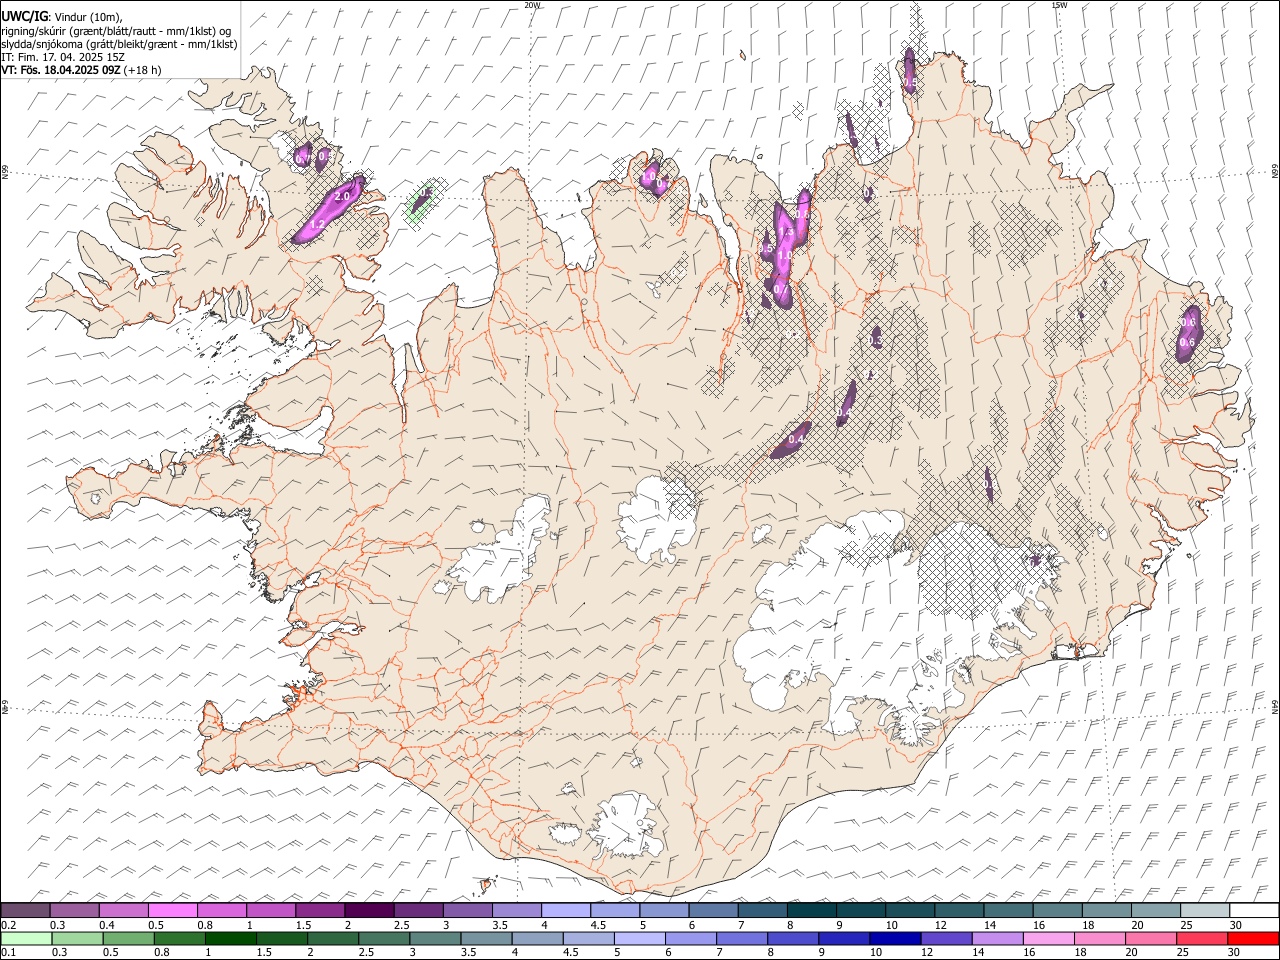The height and width of the screenshot is (960, 1280).
Task: Pick the steel blue swatch after 6, upper scale
Action: point(713,911)
